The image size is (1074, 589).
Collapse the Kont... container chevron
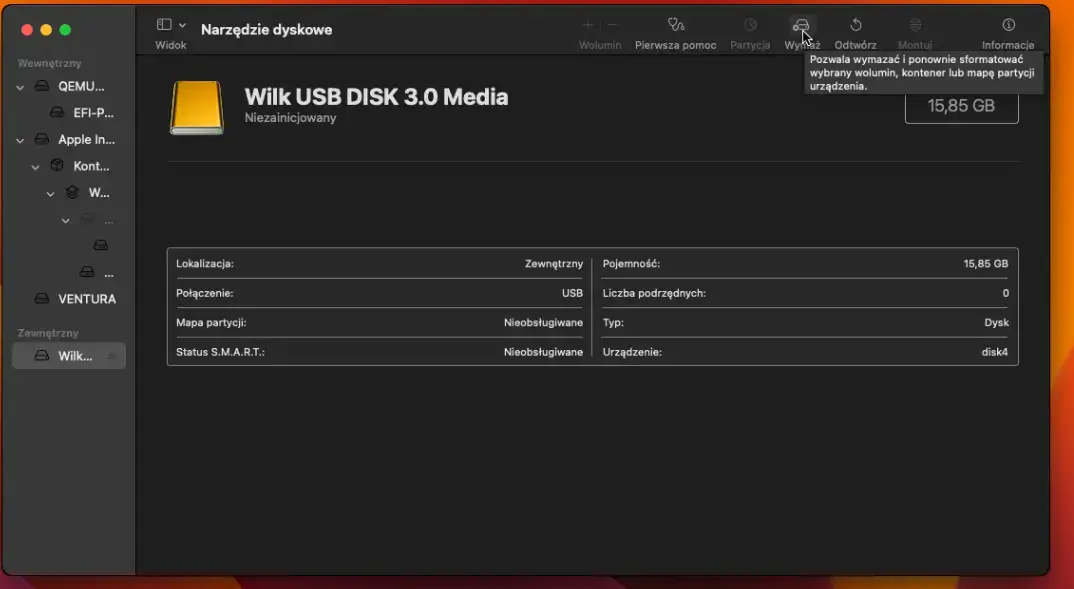tap(36, 167)
